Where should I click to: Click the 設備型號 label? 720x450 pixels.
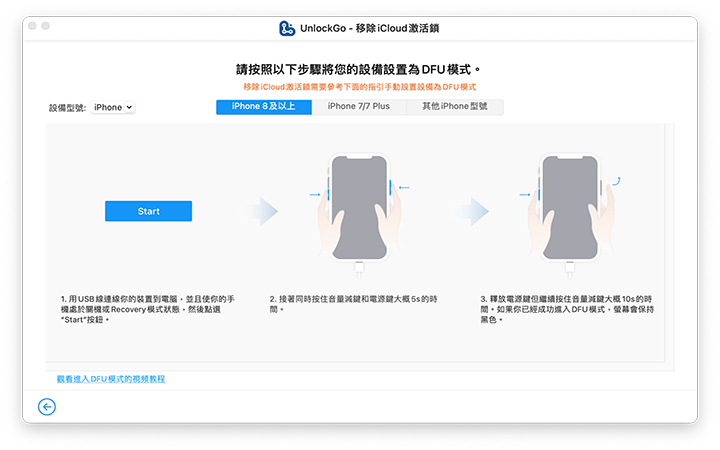click(x=67, y=108)
